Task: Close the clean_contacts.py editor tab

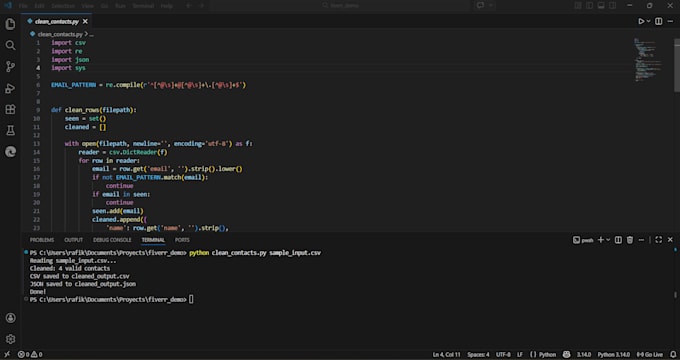Action: point(85,21)
